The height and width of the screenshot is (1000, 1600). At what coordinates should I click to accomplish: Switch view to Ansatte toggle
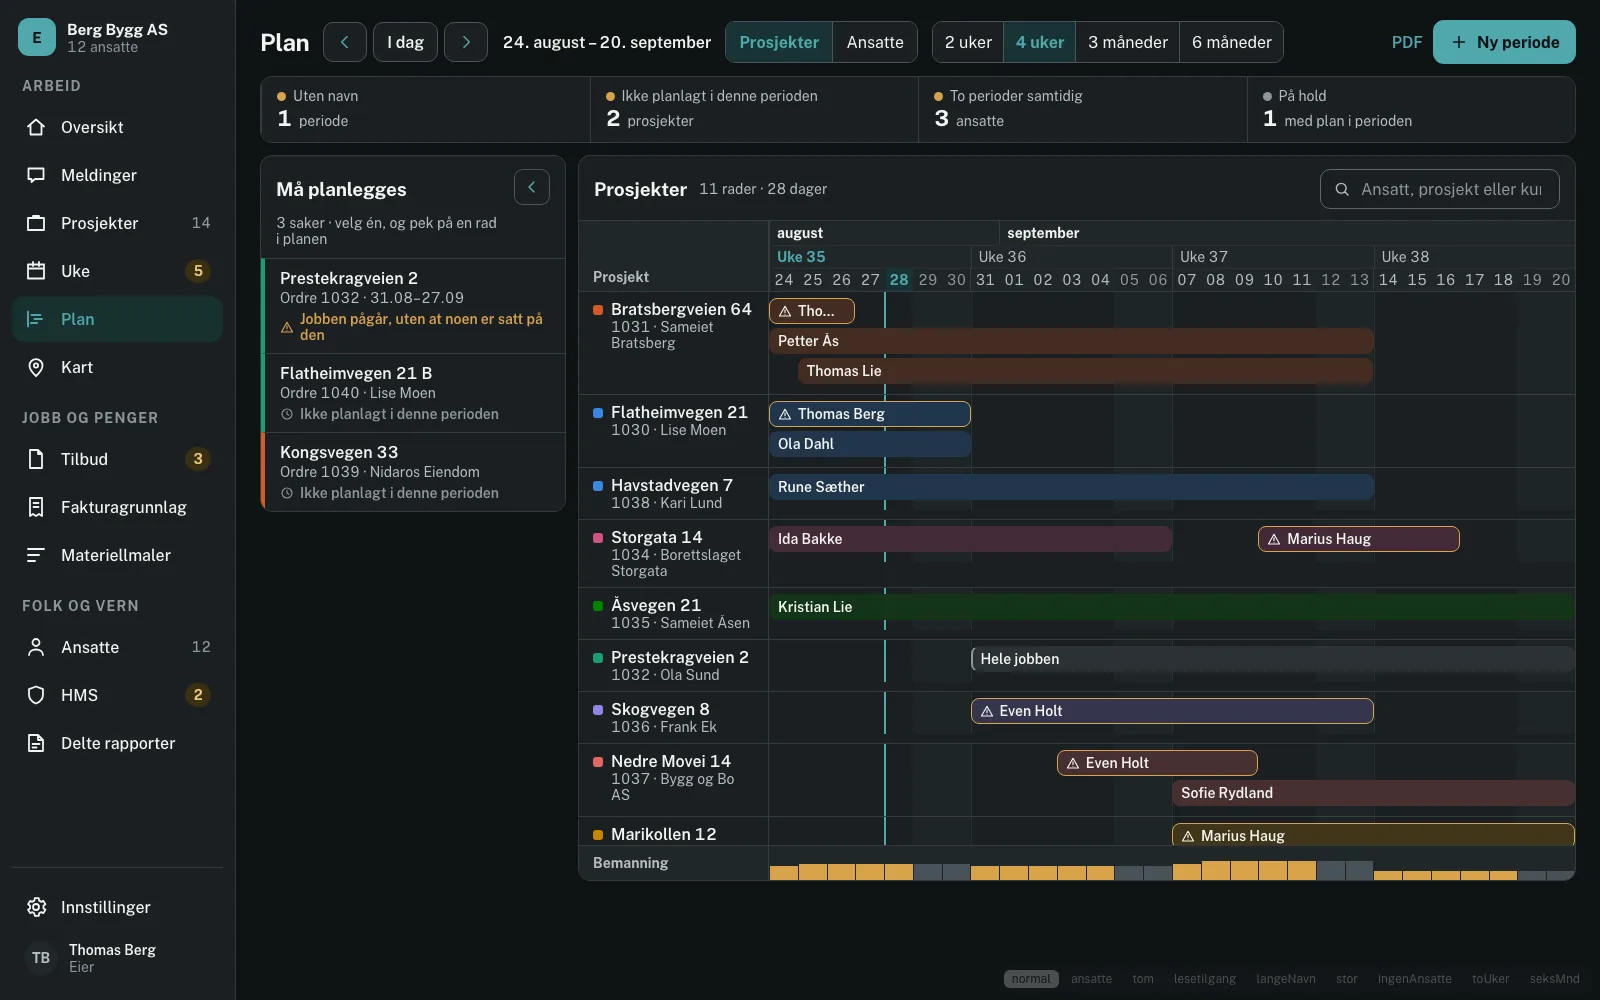click(875, 42)
